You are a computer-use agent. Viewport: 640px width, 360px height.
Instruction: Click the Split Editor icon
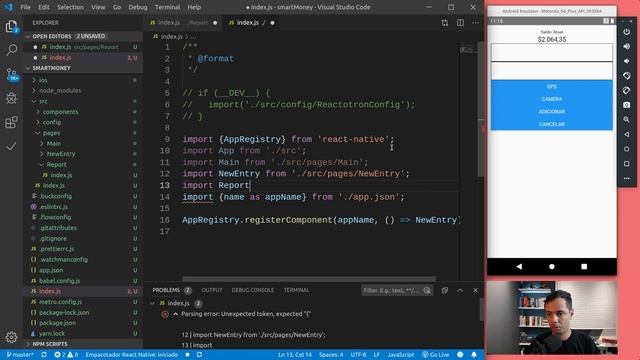460,23
